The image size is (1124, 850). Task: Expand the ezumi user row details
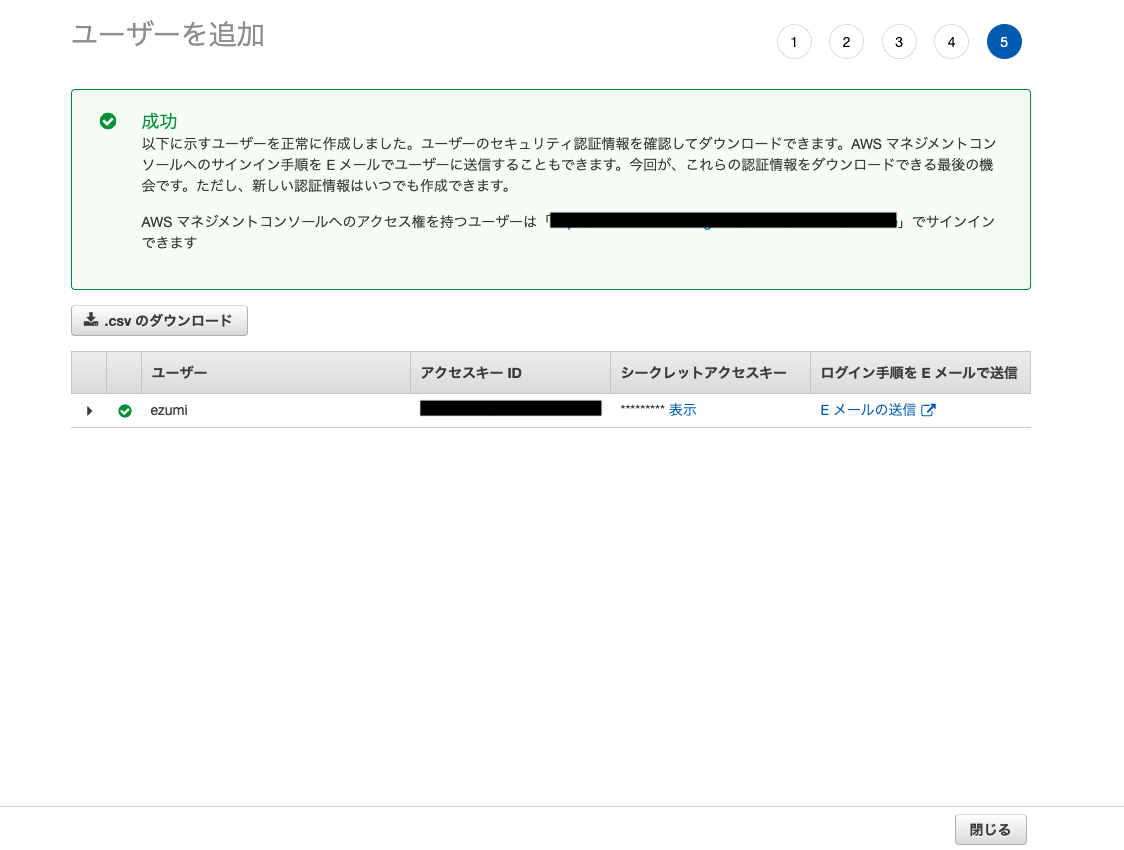(x=89, y=410)
